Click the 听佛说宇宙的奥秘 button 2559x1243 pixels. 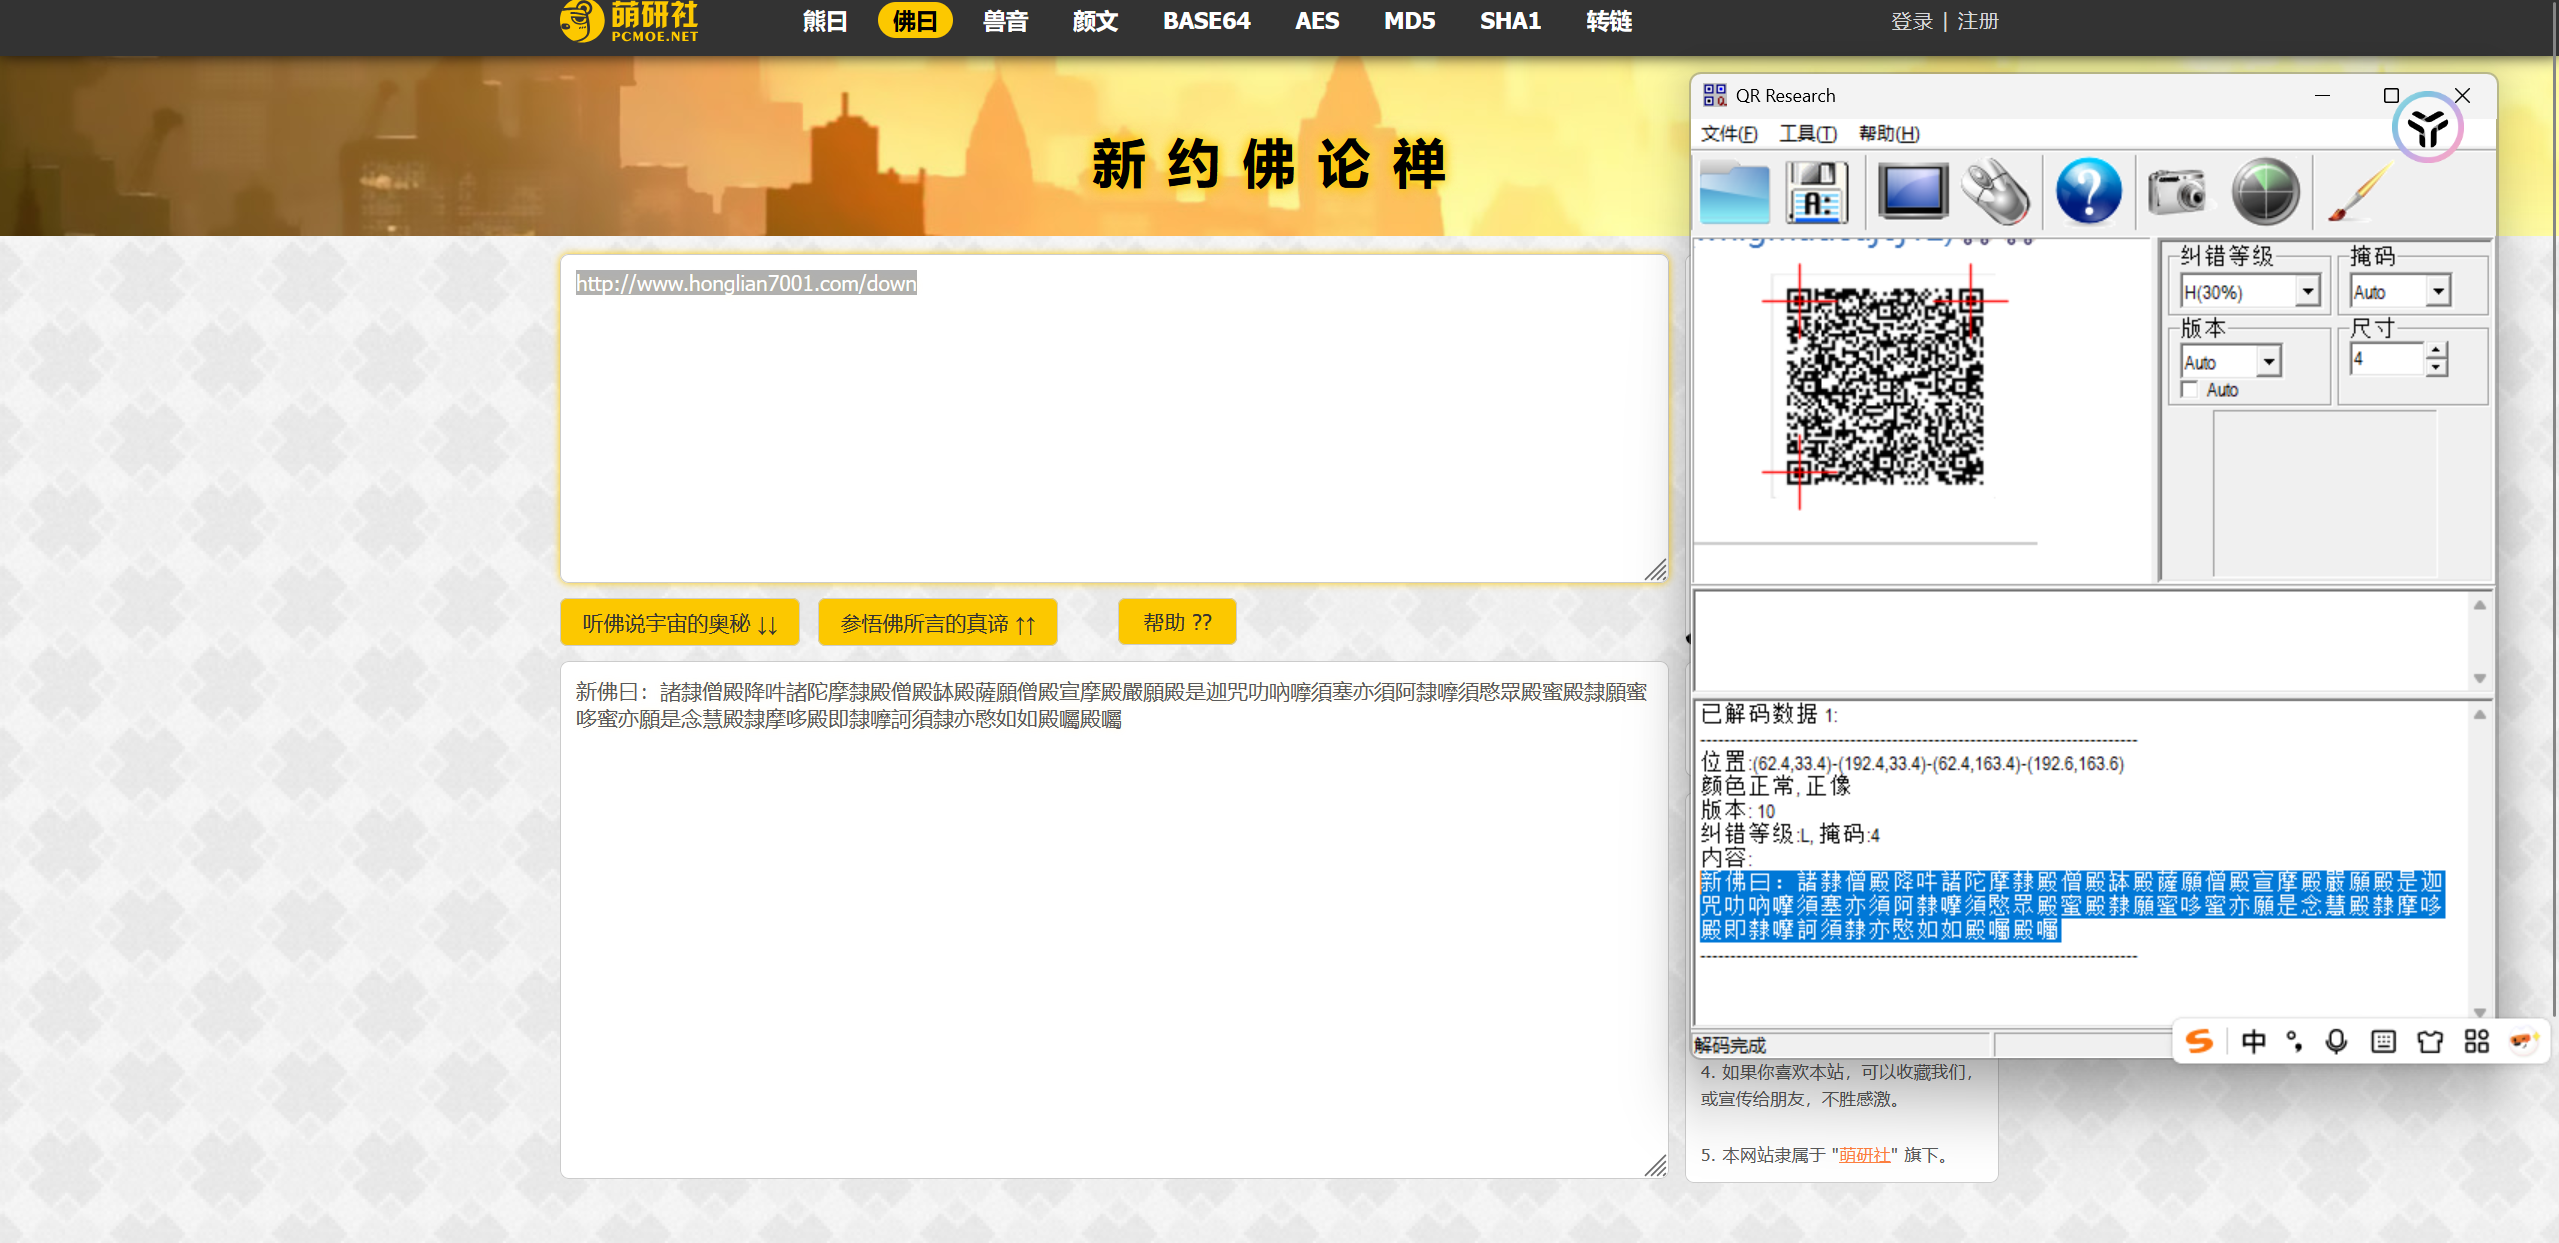click(x=680, y=623)
